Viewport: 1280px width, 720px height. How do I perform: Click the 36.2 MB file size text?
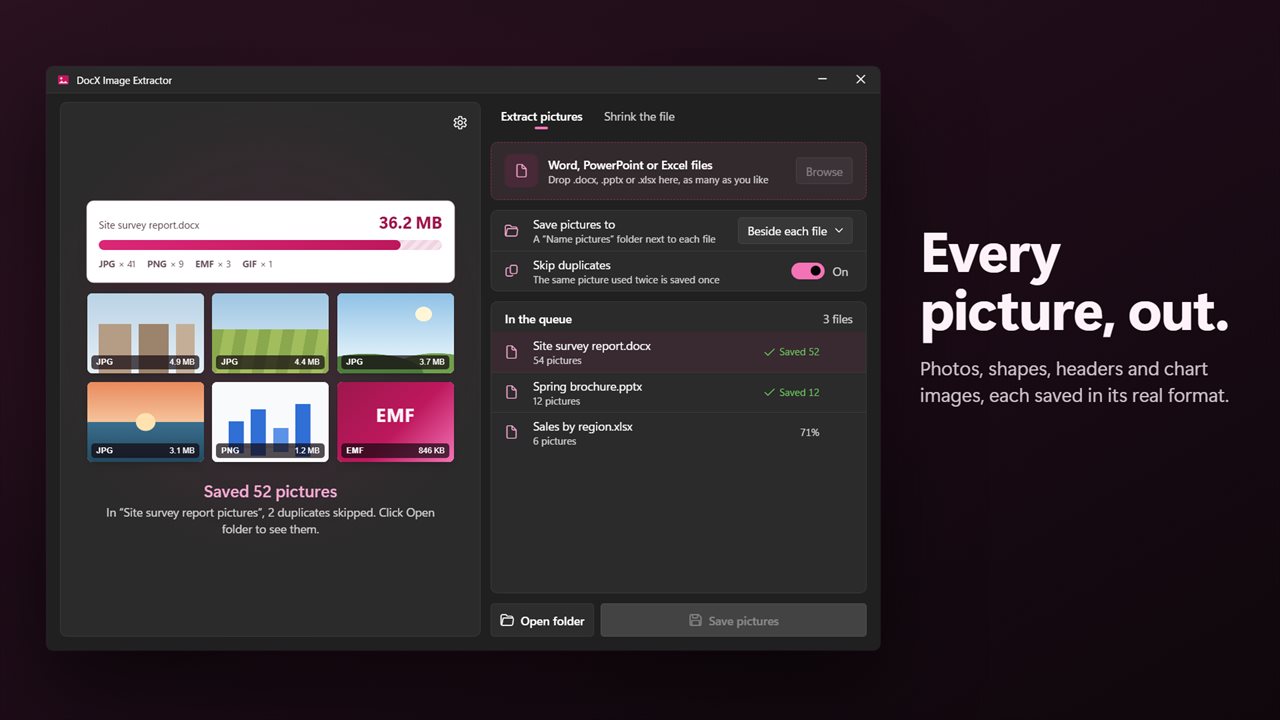[410, 223]
